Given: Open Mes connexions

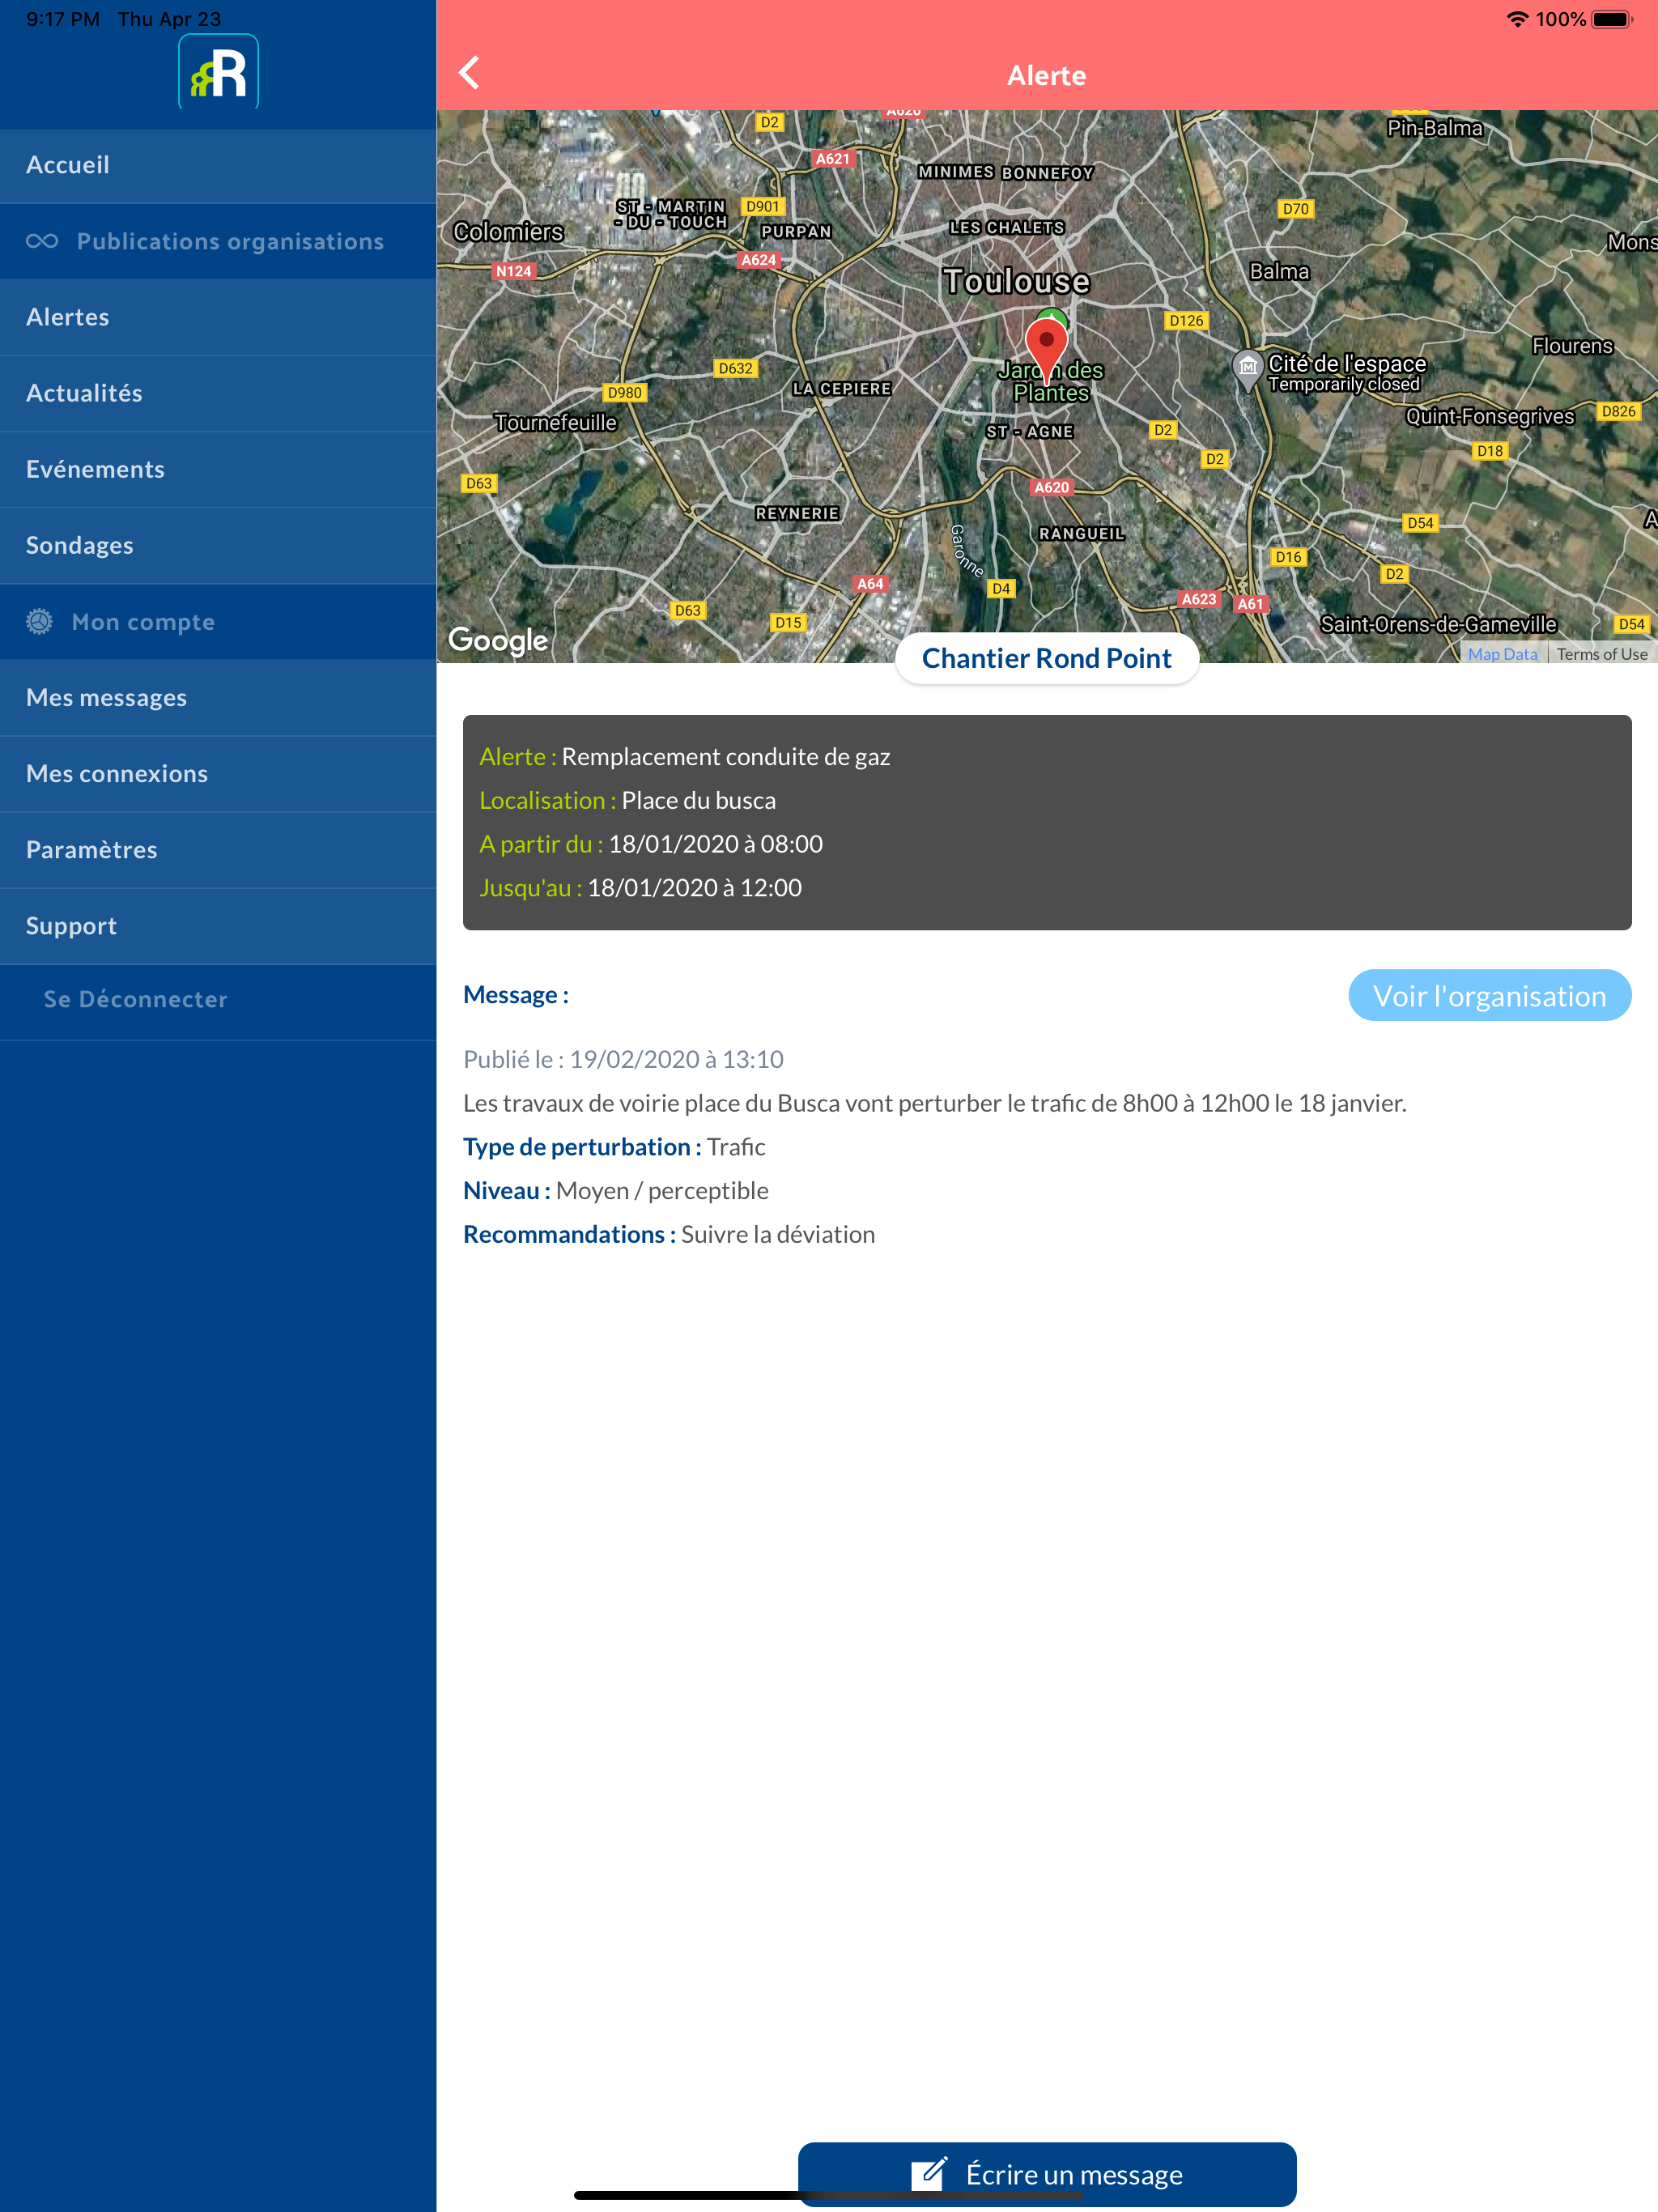Looking at the screenshot, I should click(x=218, y=773).
